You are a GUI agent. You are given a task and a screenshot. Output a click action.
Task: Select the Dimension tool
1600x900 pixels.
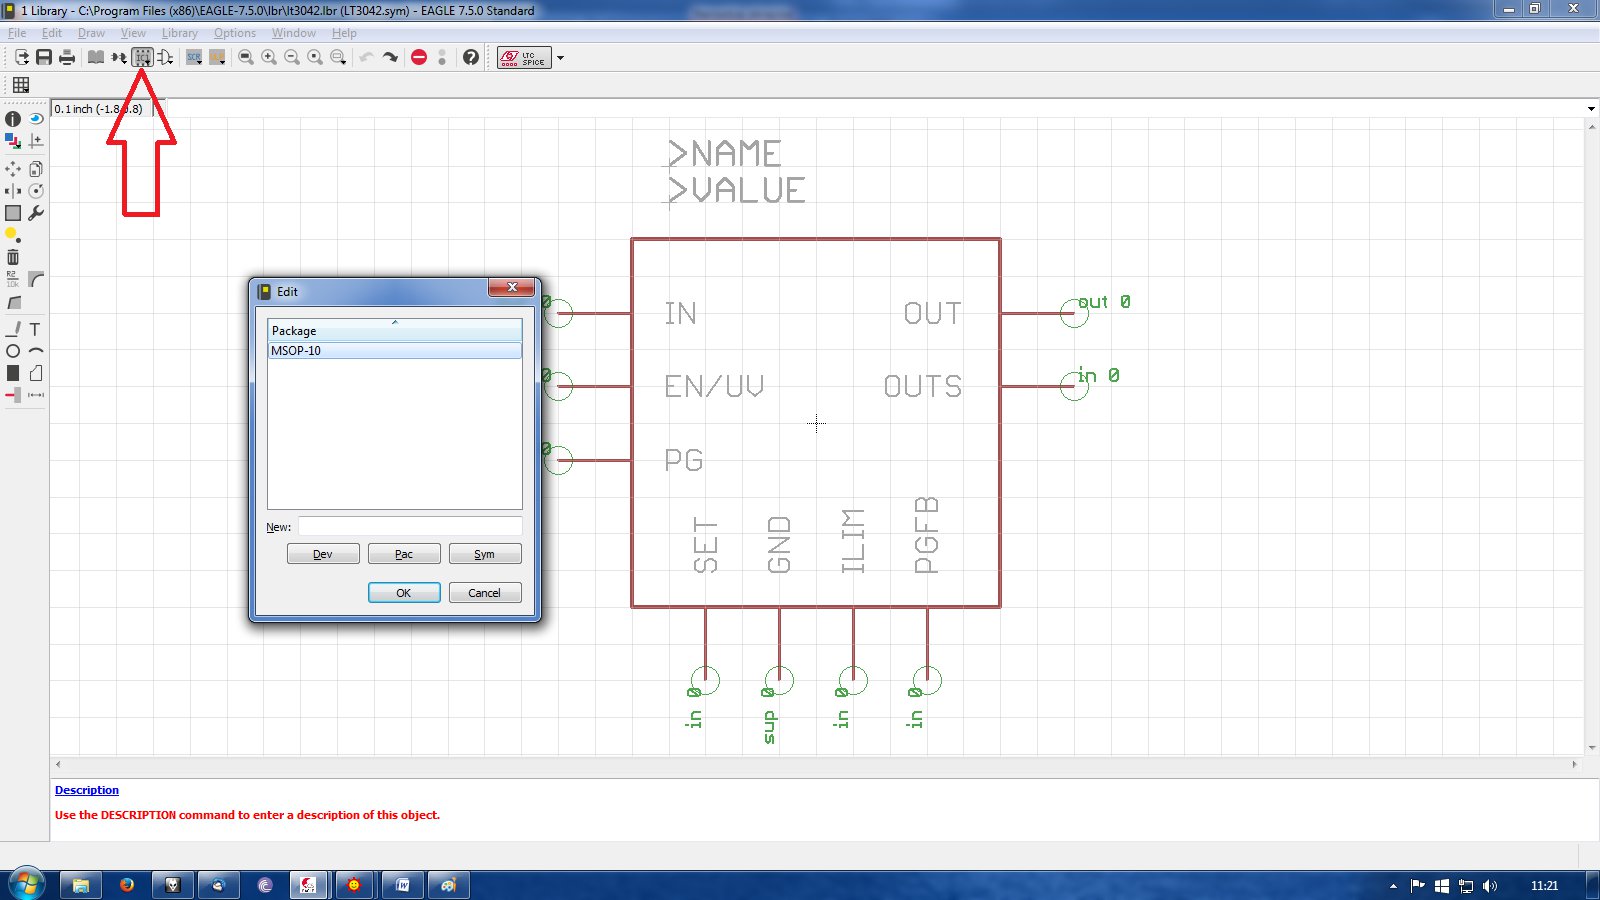[36, 395]
